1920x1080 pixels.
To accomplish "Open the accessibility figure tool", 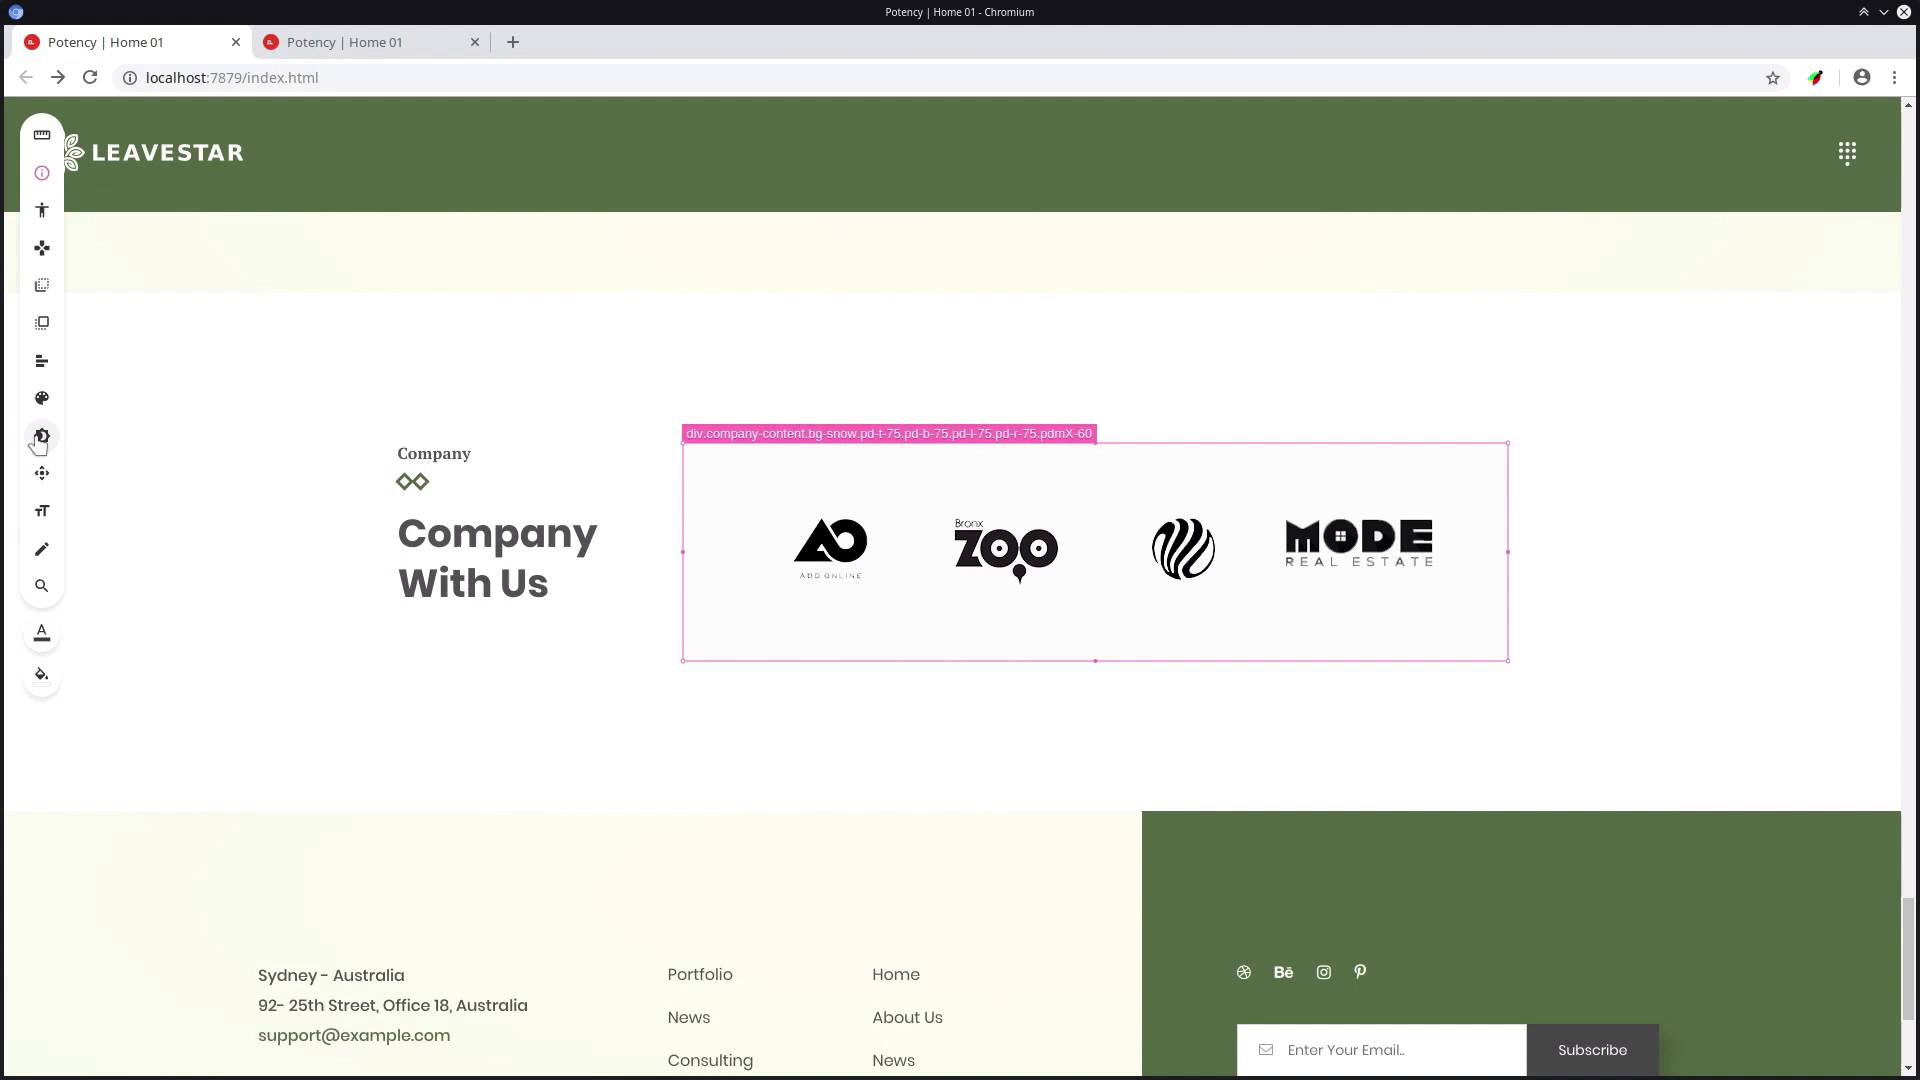I will pyautogui.click(x=42, y=210).
